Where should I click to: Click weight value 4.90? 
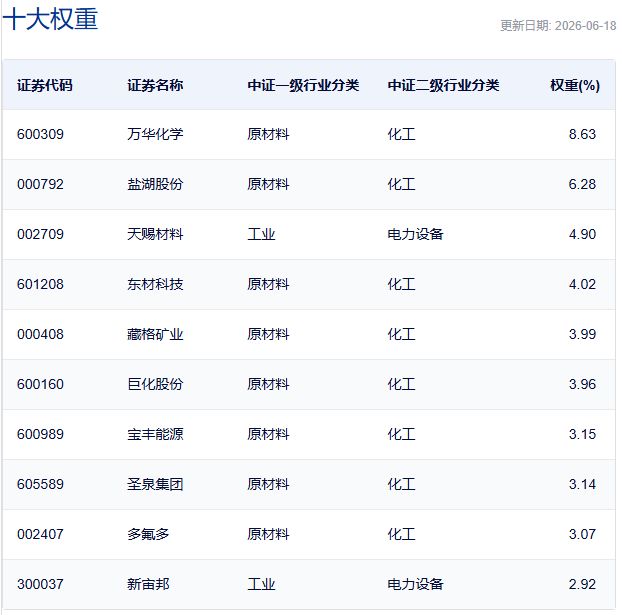pyautogui.click(x=582, y=234)
